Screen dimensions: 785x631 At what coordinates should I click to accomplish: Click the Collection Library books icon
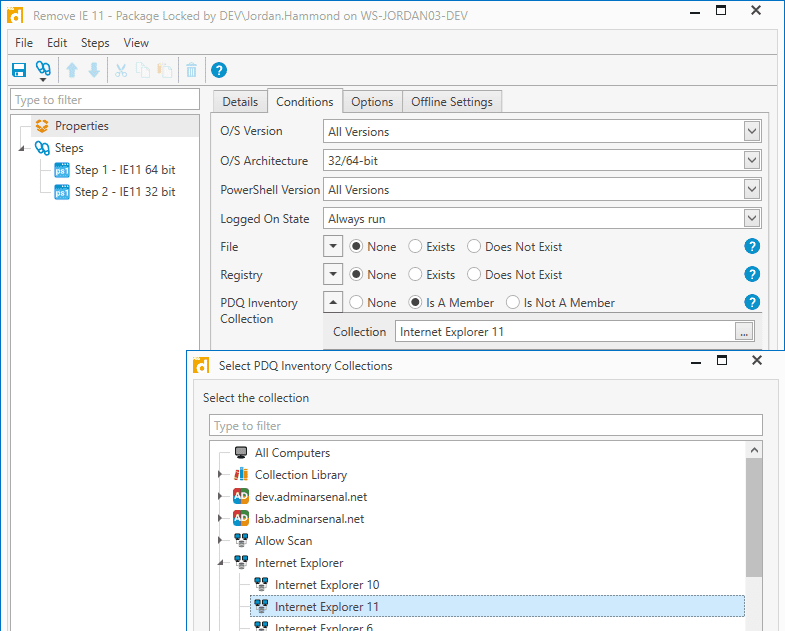click(x=241, y=474)
